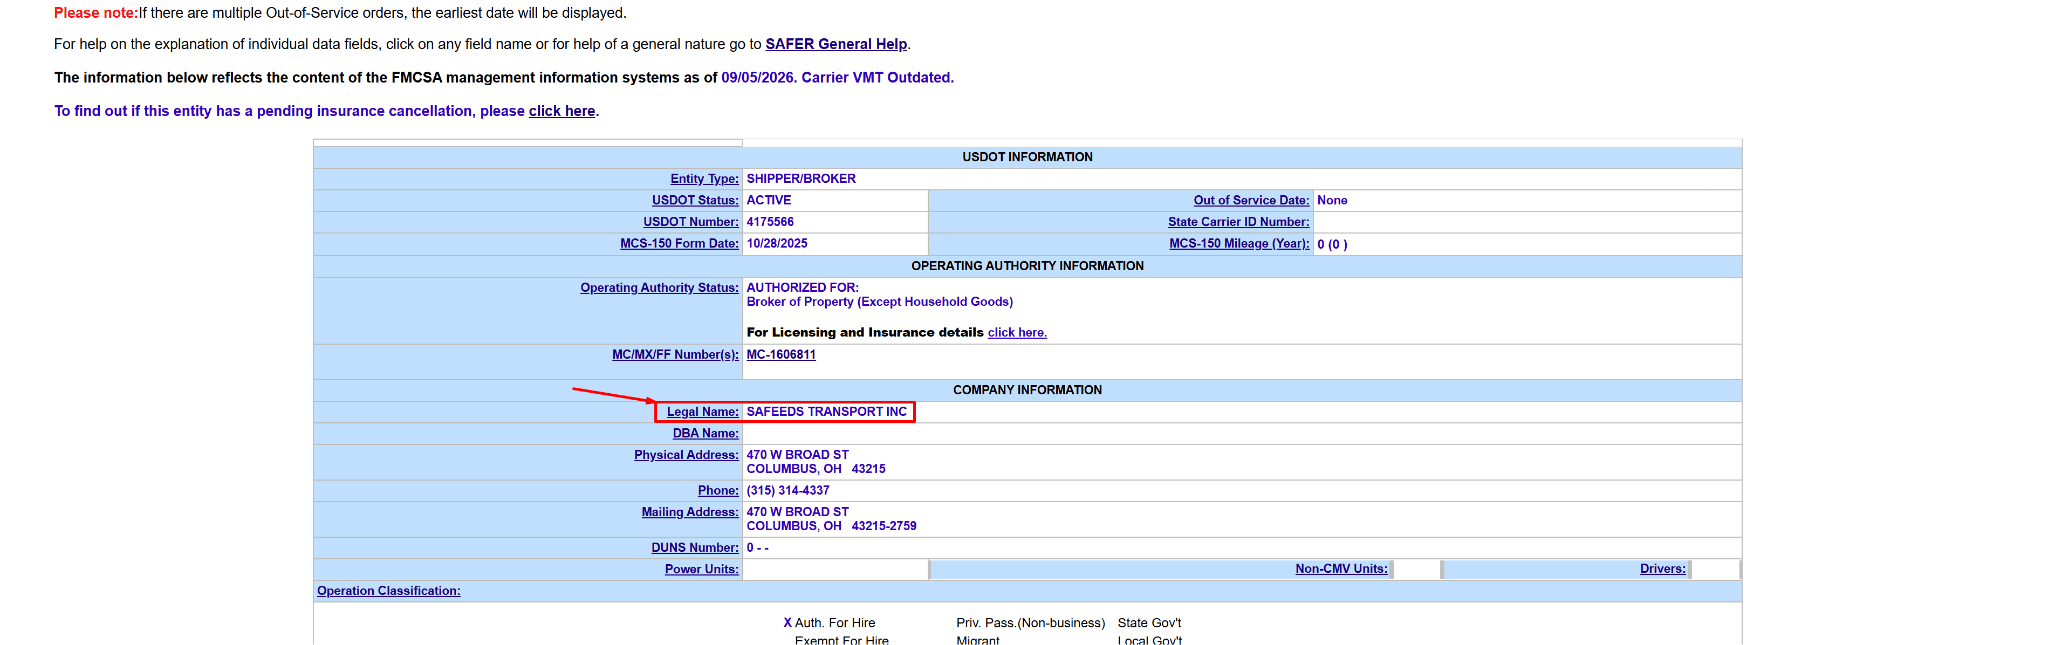
Task: Open the Power Units field help
Action: pyautogui.click(x=702, y=569)
